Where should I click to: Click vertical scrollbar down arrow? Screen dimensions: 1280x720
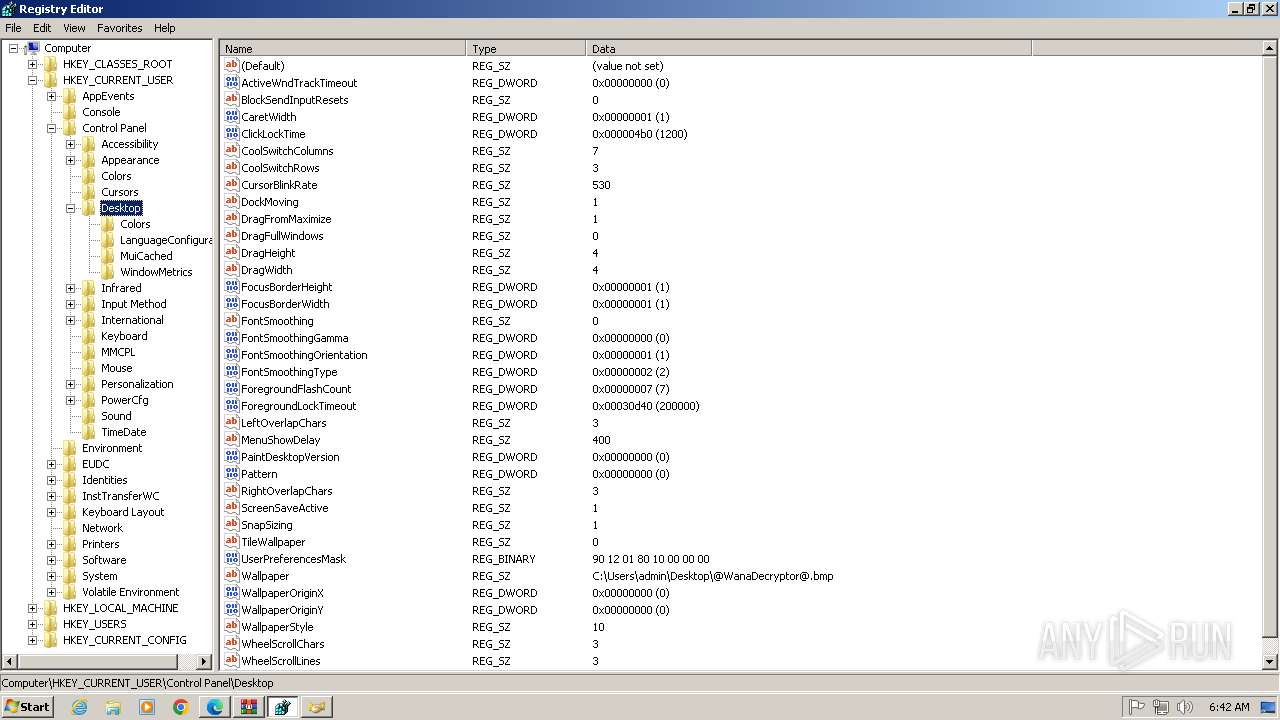(1271, 661)
